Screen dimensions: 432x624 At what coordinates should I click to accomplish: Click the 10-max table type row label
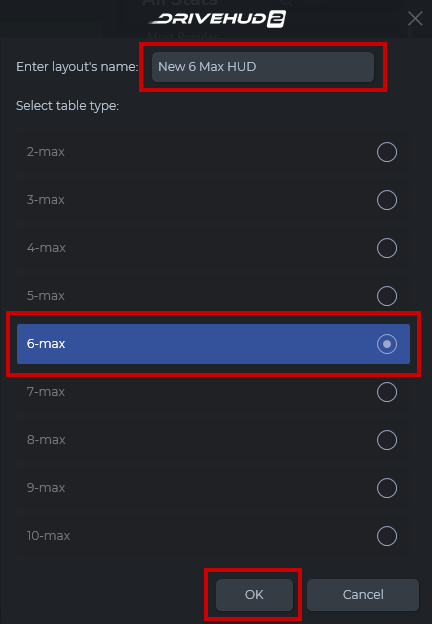pyautogui.click(x=48, y=536)
